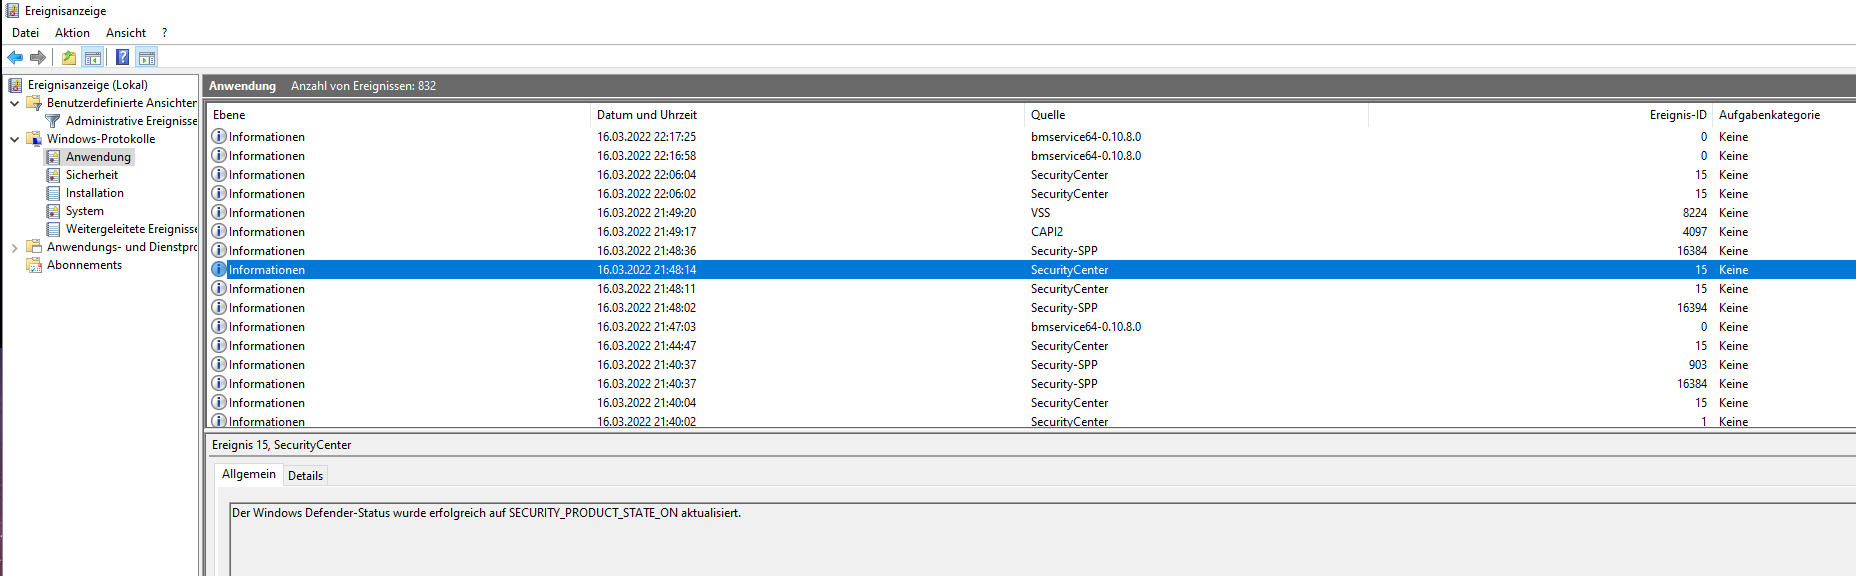Click the Abonnements icon in tree
This screenshot has width=1856, height=576.
point(34,265)
